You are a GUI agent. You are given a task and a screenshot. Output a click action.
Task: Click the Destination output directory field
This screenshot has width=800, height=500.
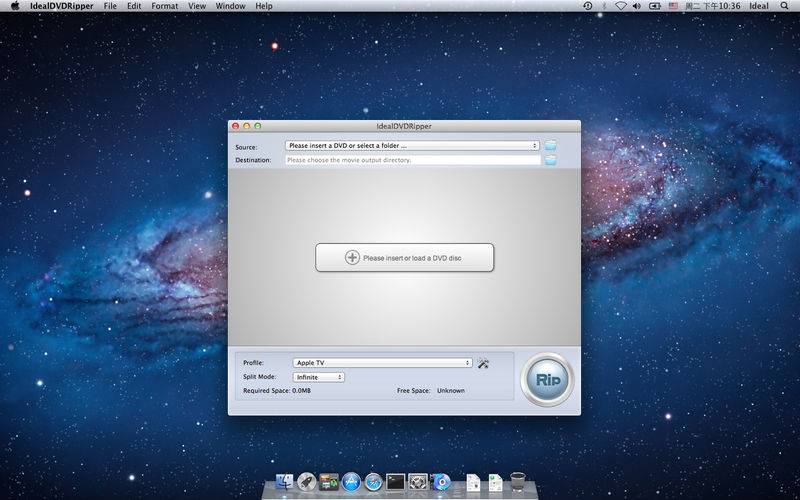coord(412,160)
